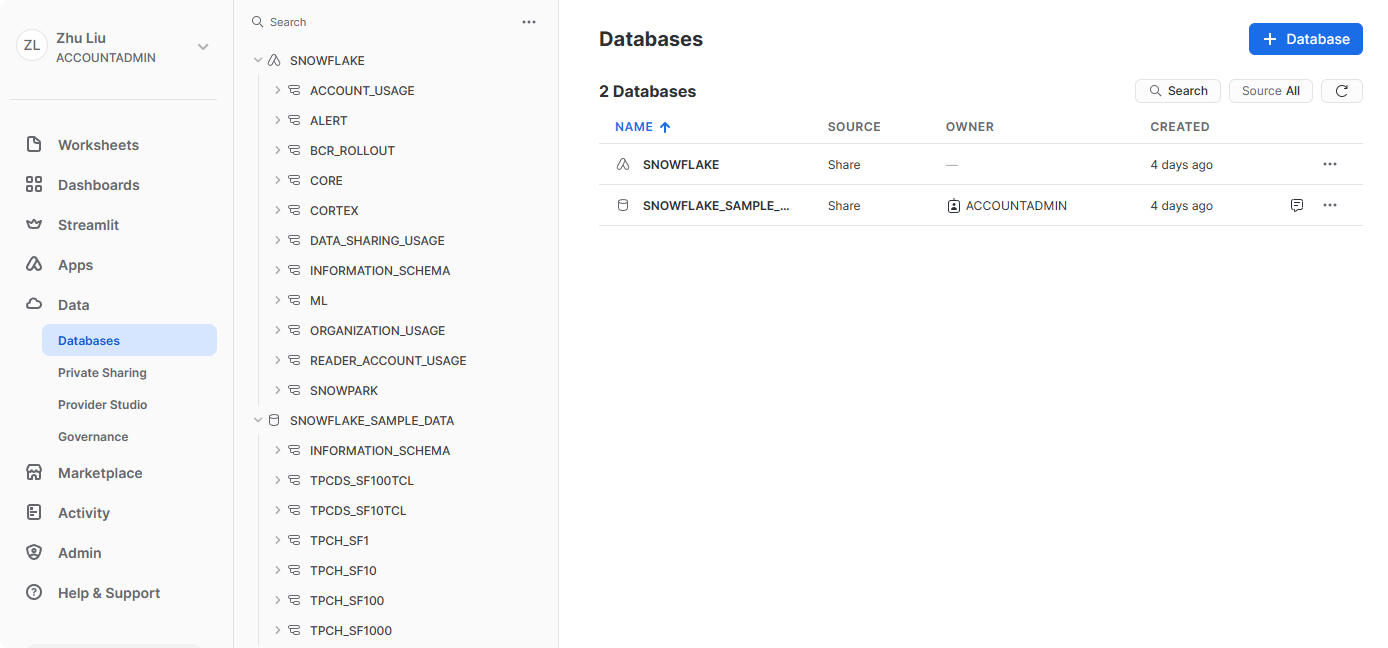
Task: Click the Dashboards grid icon
Action: [34, 185]
